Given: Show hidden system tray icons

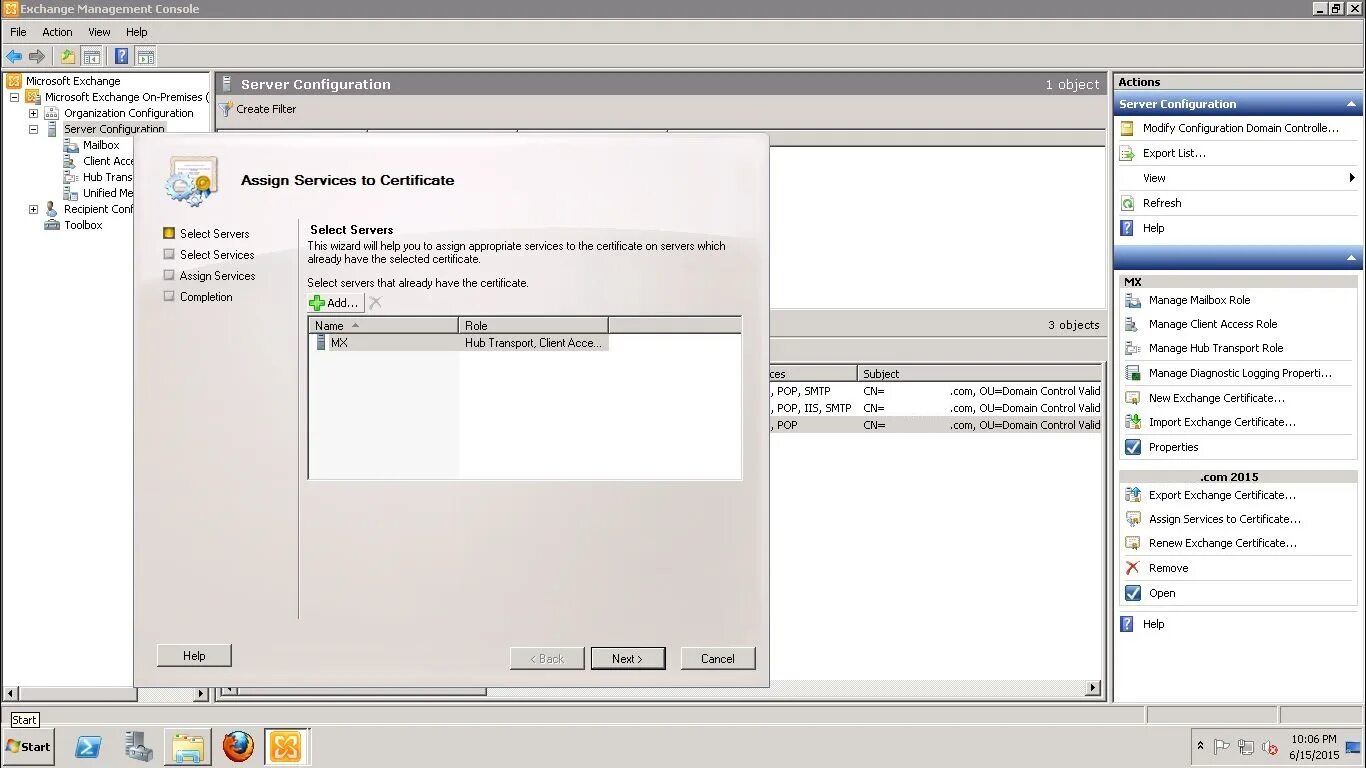Looking at the screenshot, I should (x=1200, y=746).
